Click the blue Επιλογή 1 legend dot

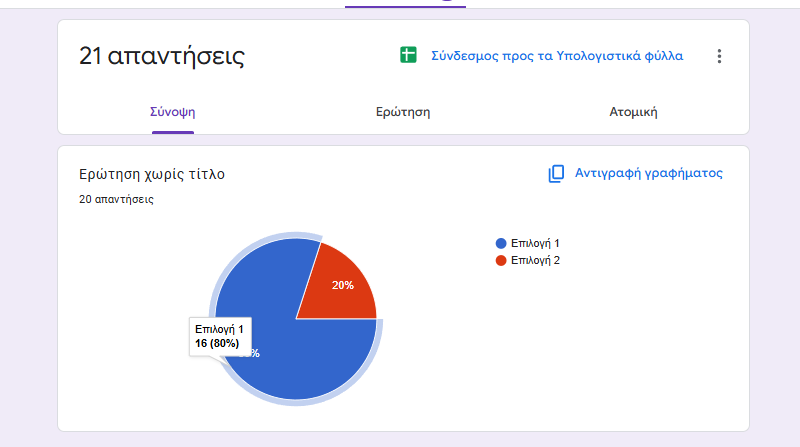[501, 243]
